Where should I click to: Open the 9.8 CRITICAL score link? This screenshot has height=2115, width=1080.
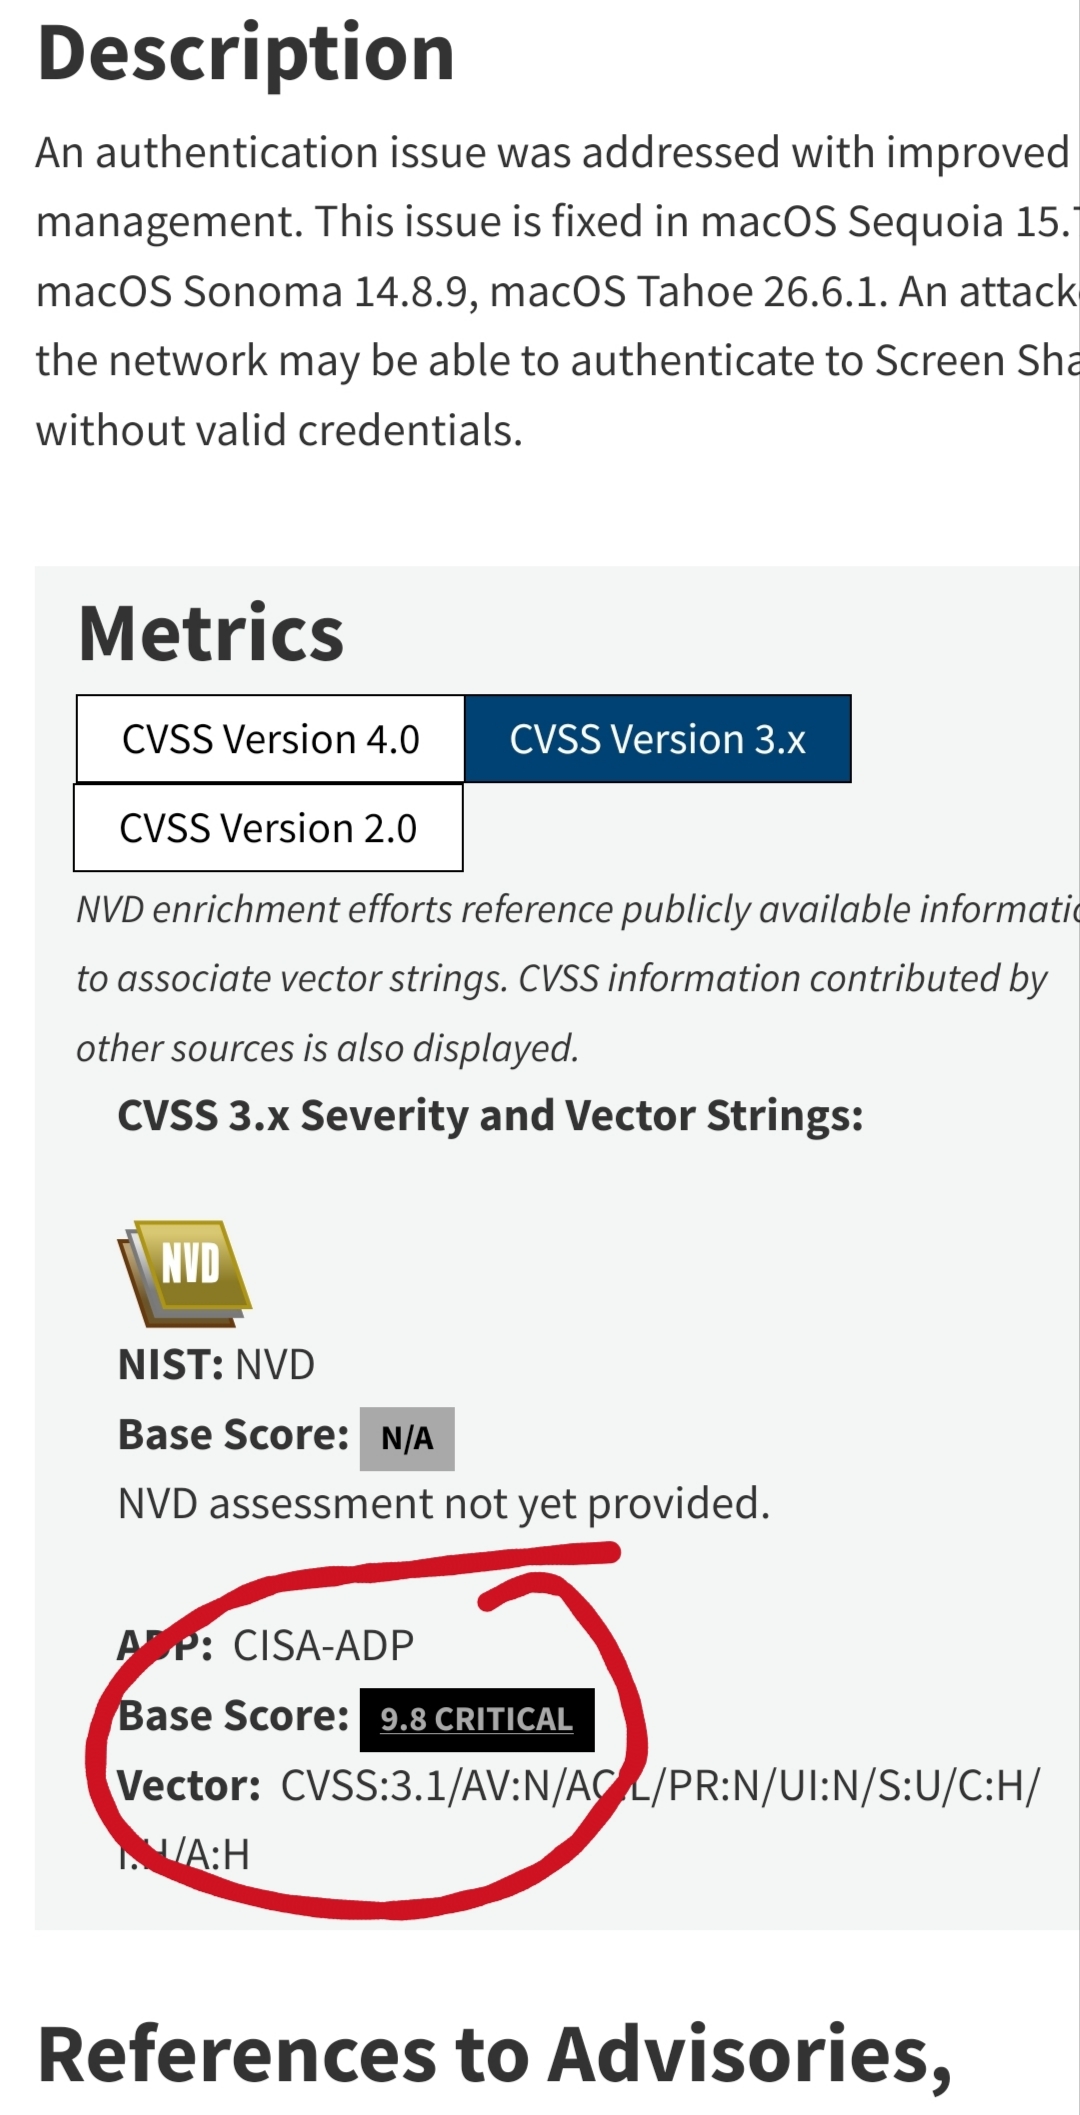tap(477, 1719)
